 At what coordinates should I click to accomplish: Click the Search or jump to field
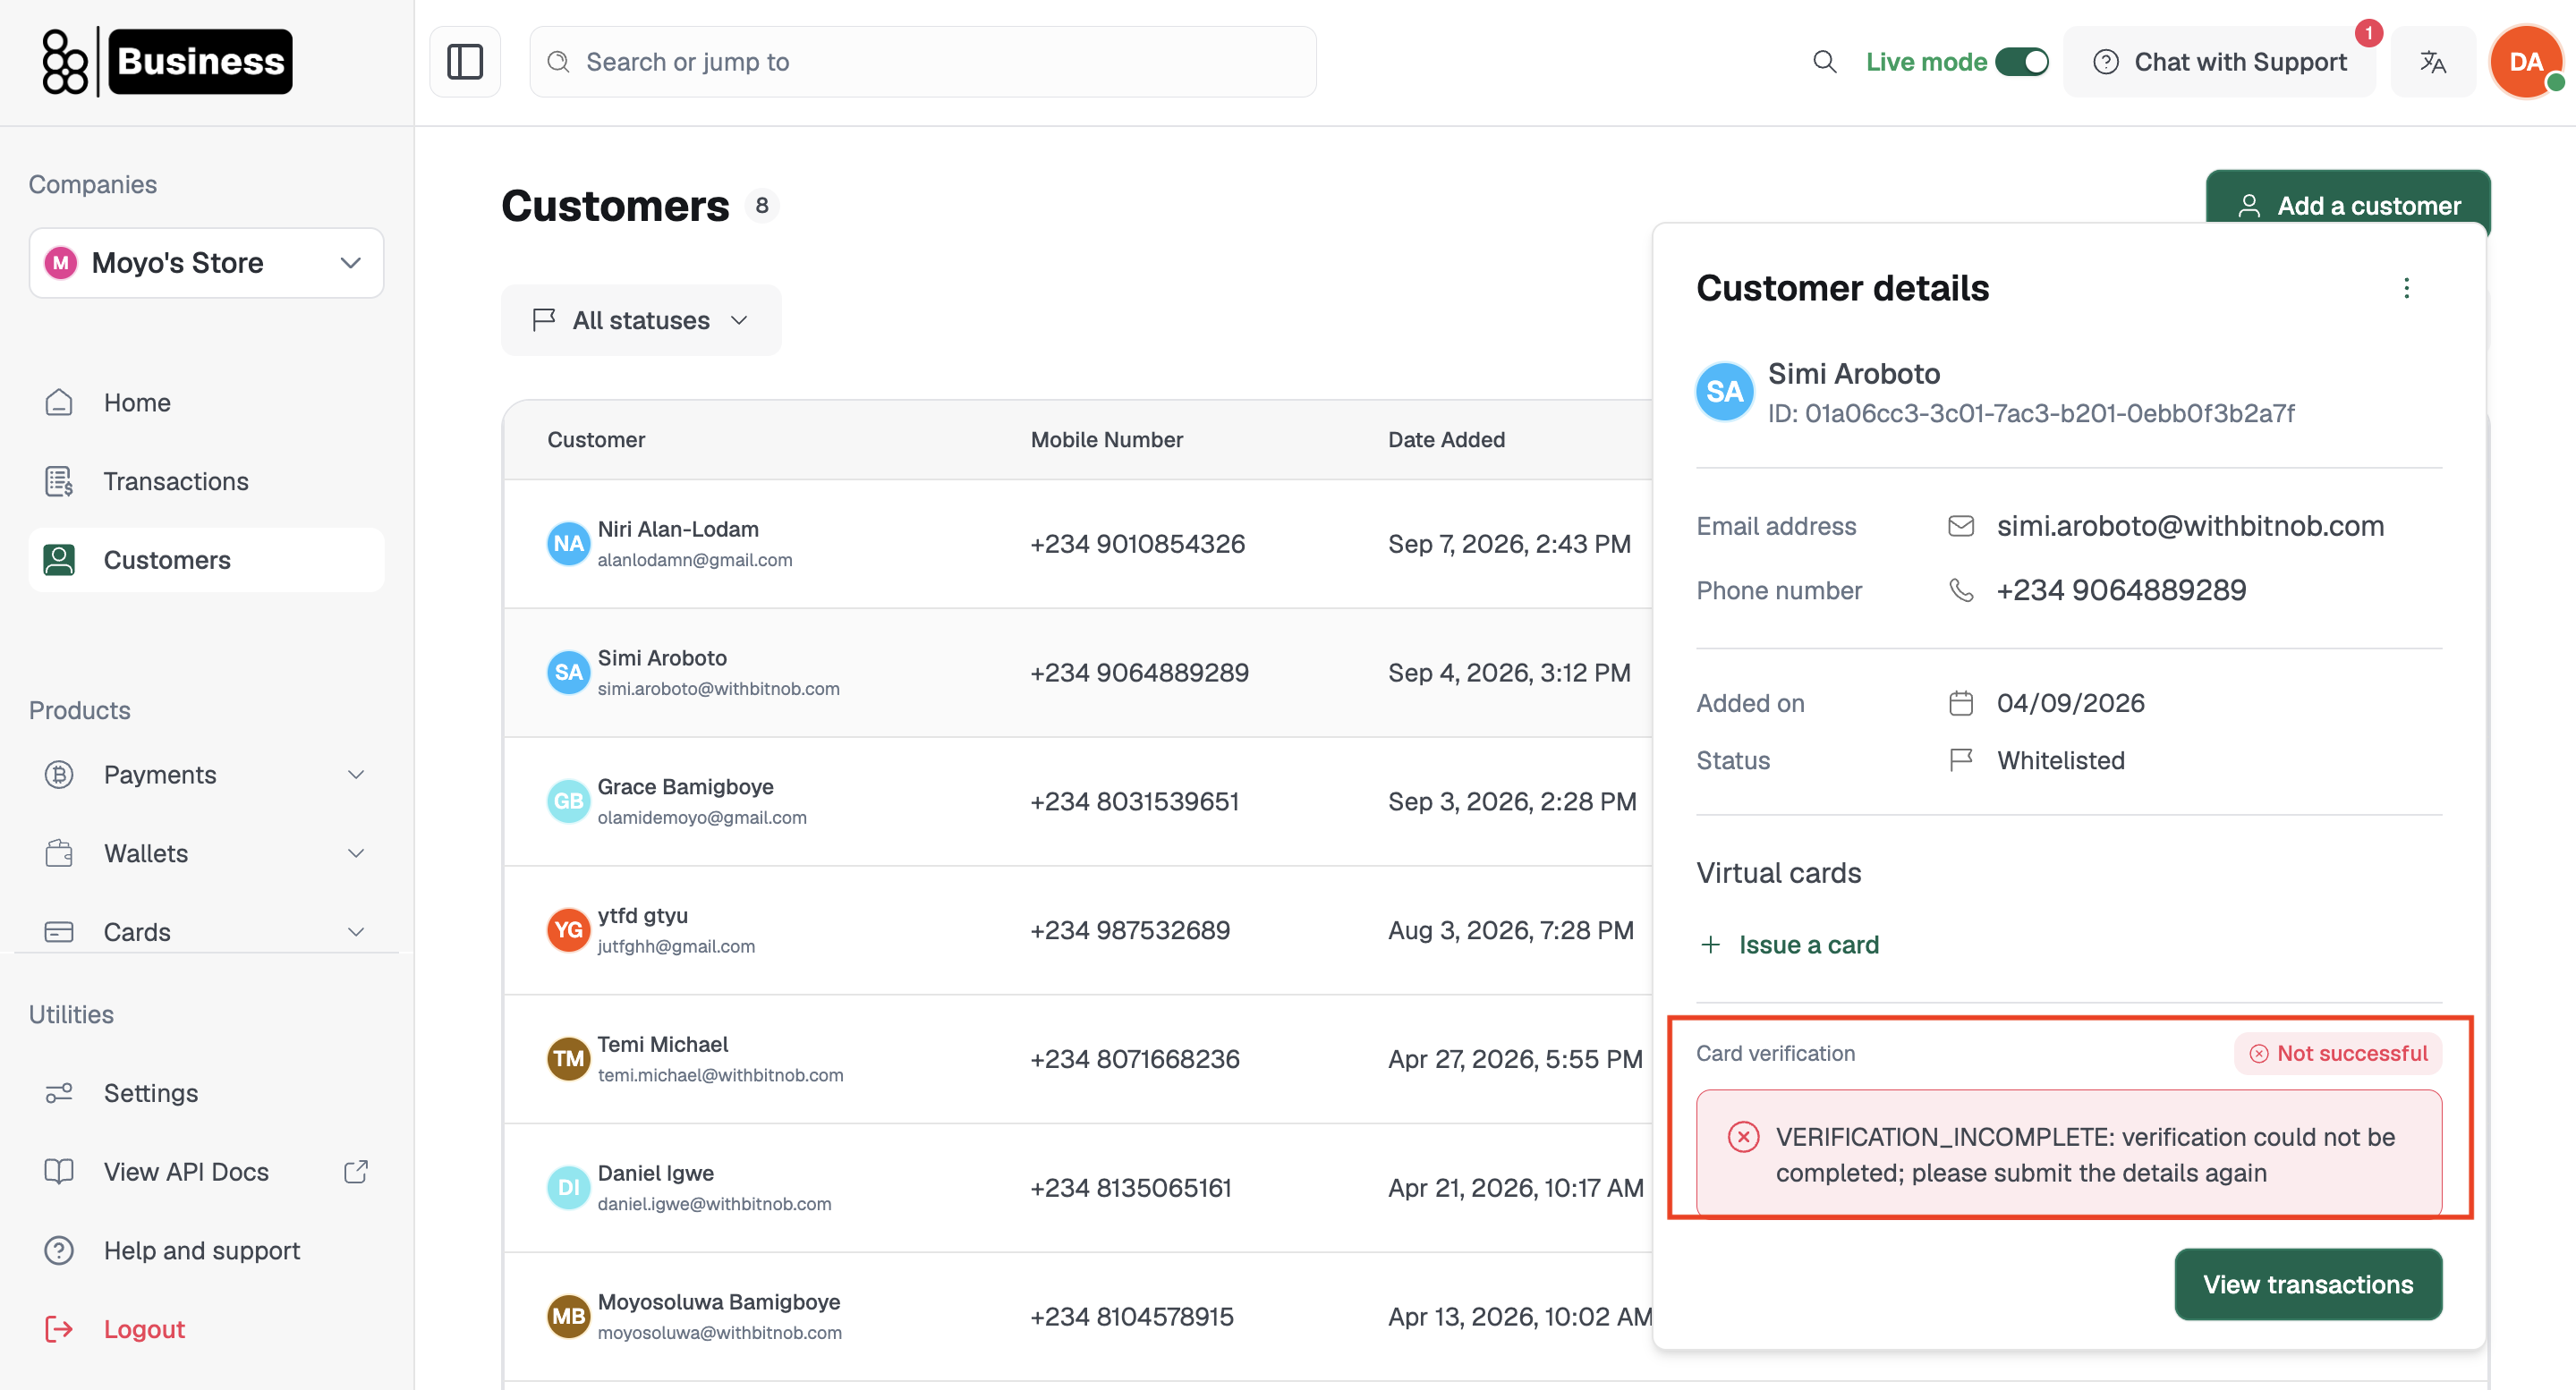(923, 62)
